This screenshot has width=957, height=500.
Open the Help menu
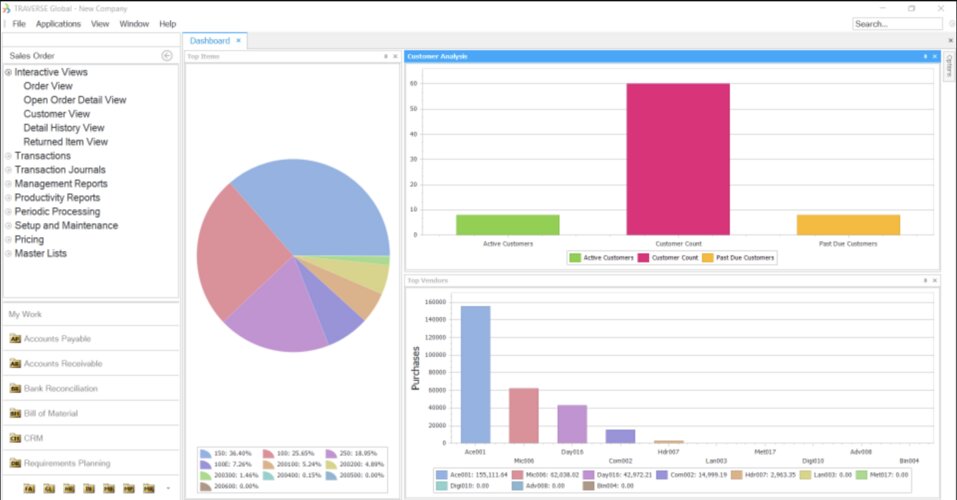coord(168,24)
